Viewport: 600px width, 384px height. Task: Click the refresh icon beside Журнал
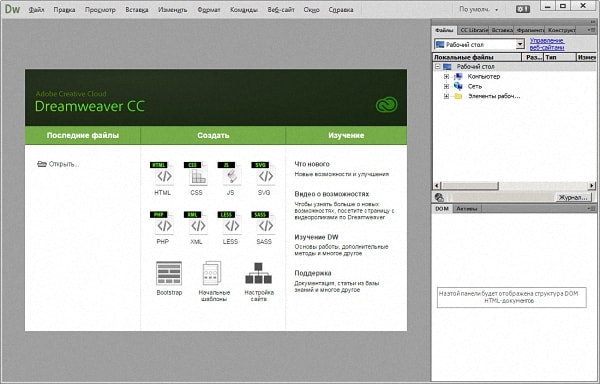(440, 197)
